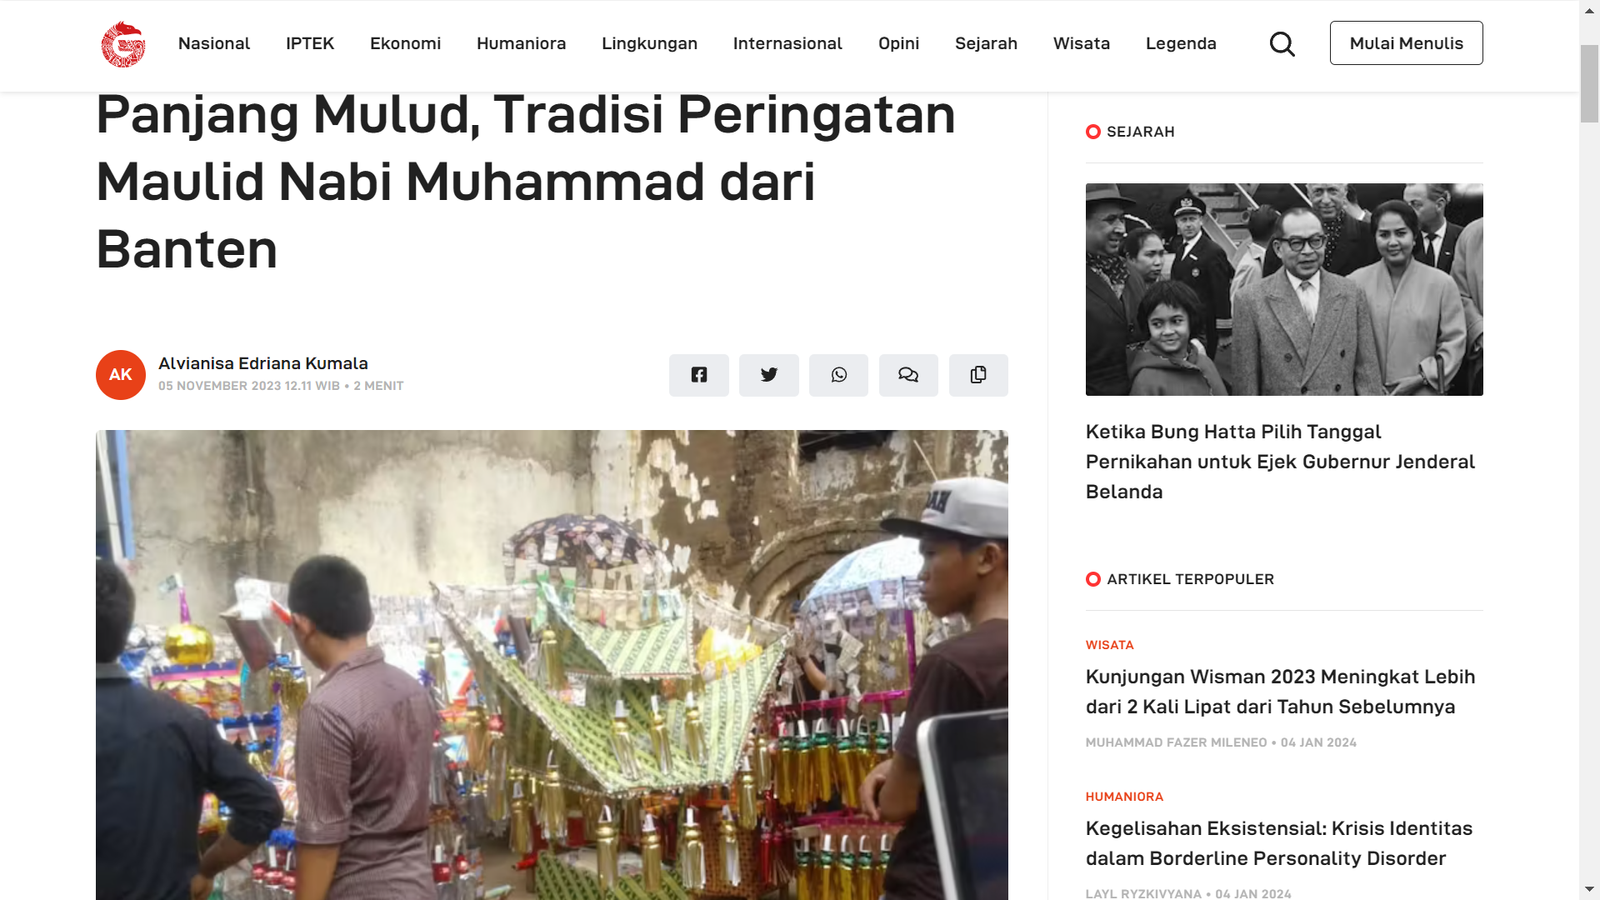Click the Panjang Mulud article image
The height and width of the screenshot is (900, 1600).
(x=552, y=665)
